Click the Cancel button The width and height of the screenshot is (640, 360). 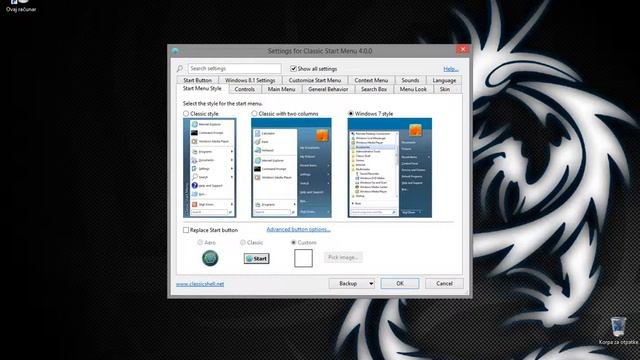tap(444, 284)
